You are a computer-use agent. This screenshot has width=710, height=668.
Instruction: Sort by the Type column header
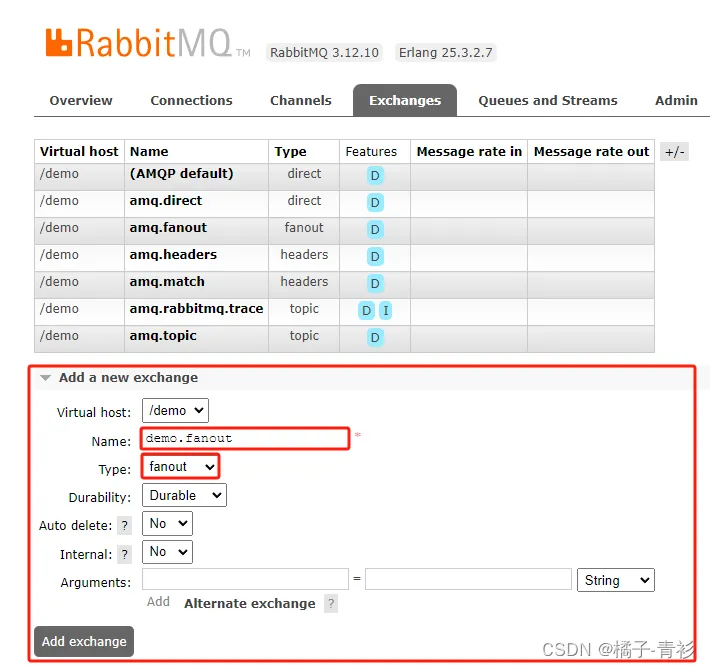pyautogui.click(x=290, y=152)
